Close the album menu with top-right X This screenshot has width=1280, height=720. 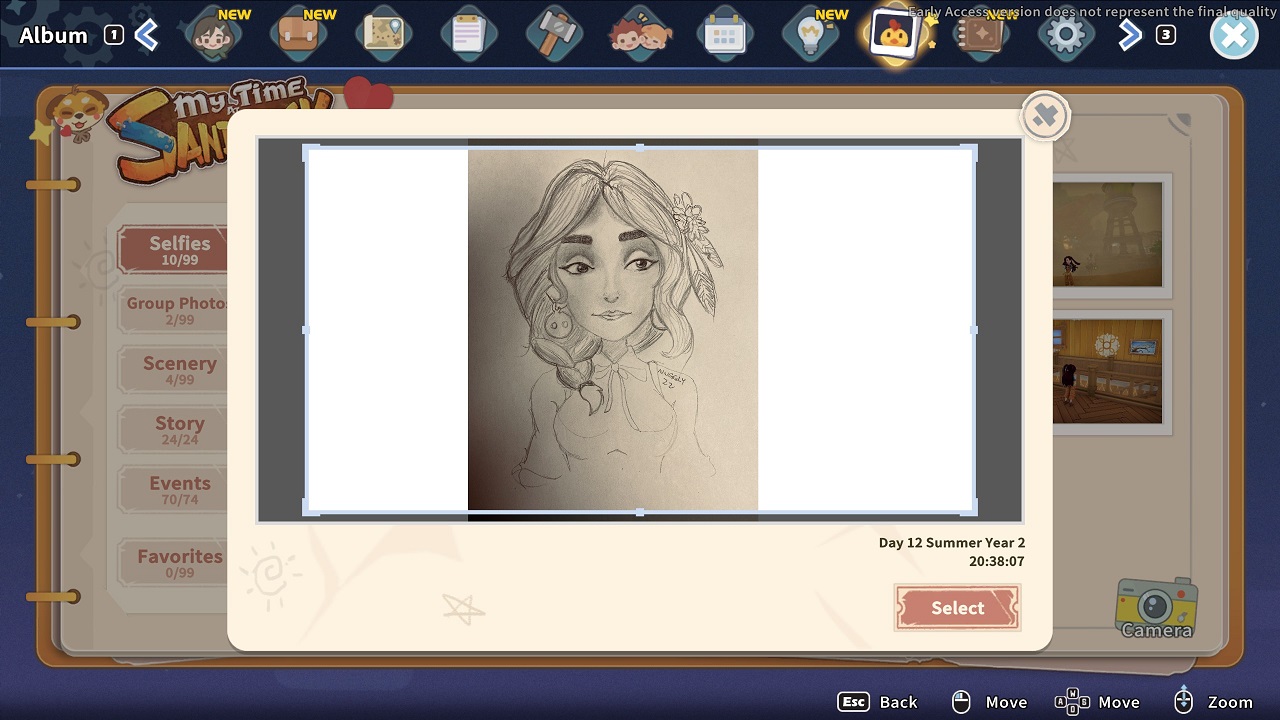1234,35
